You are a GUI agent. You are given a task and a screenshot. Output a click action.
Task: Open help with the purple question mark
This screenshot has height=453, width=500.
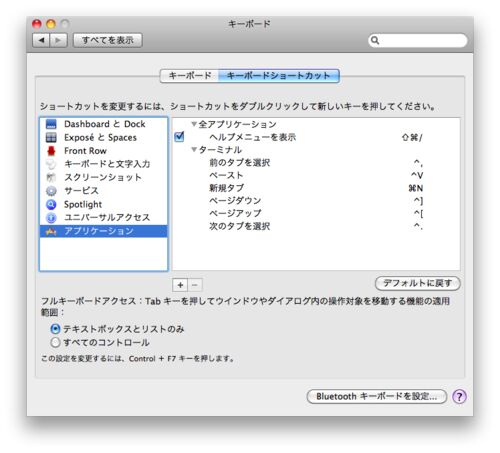[x=459, y=397]
